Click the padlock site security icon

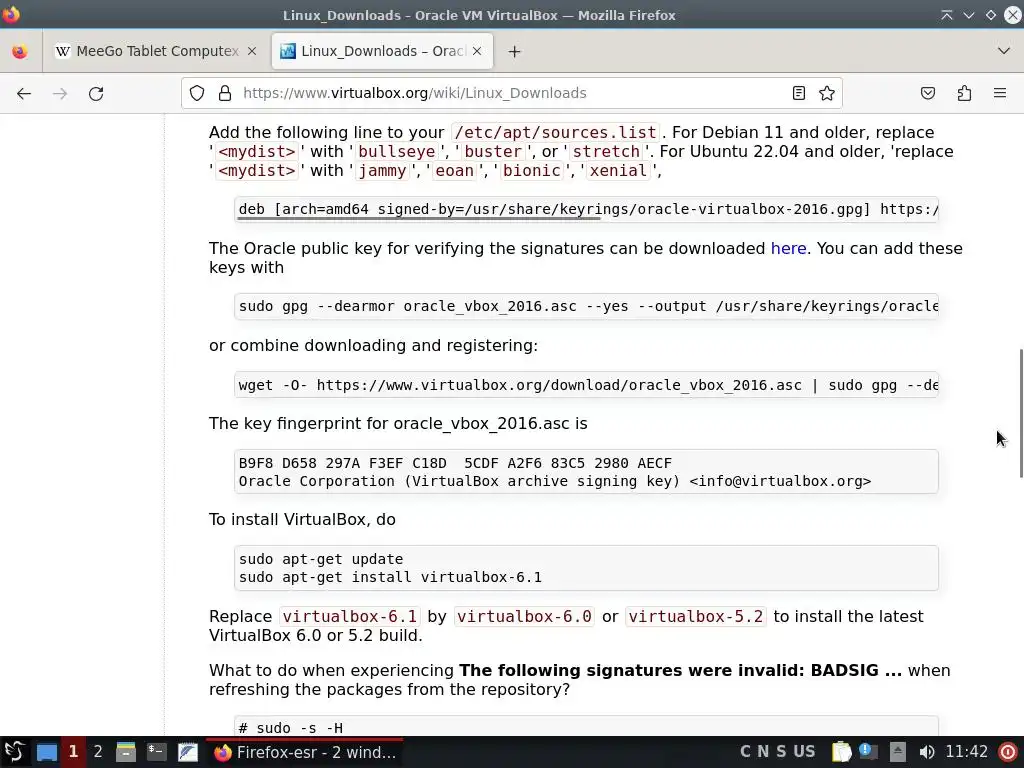225,93
